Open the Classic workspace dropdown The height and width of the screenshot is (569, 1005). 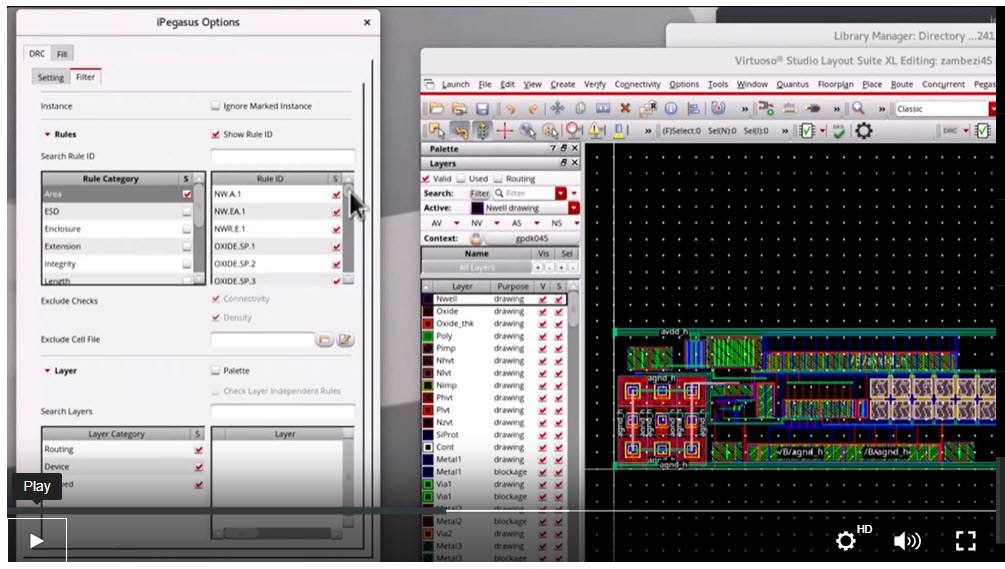pyautogui.click(x=992, y=108)
